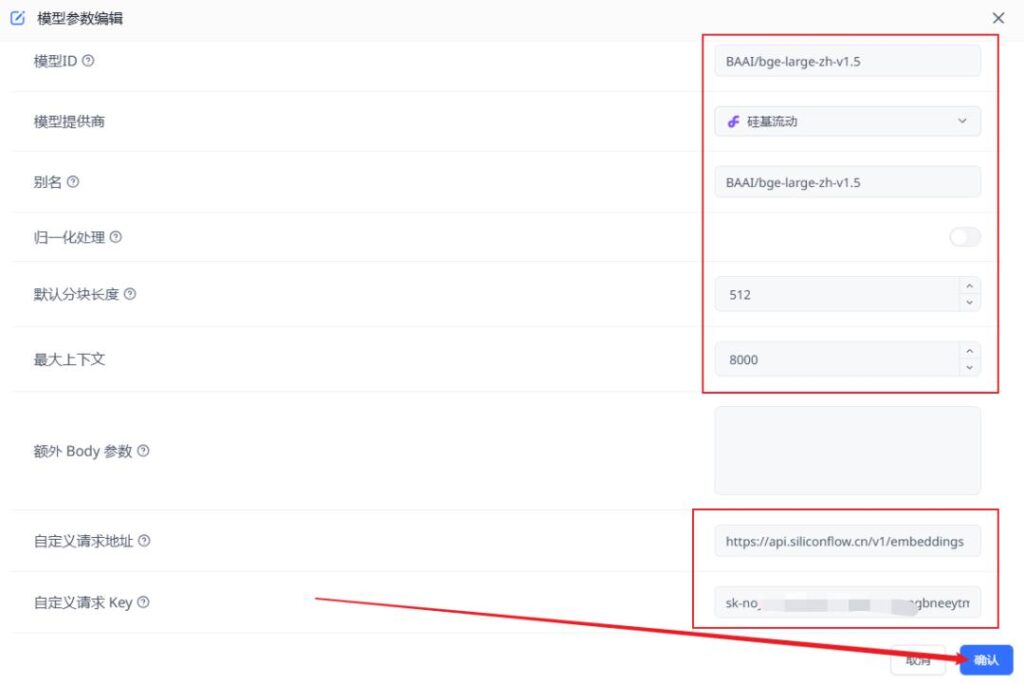Click the help icon beside 自定义请求 Key
Viewport: 1024px width, 684px height.
coord(143,602)
